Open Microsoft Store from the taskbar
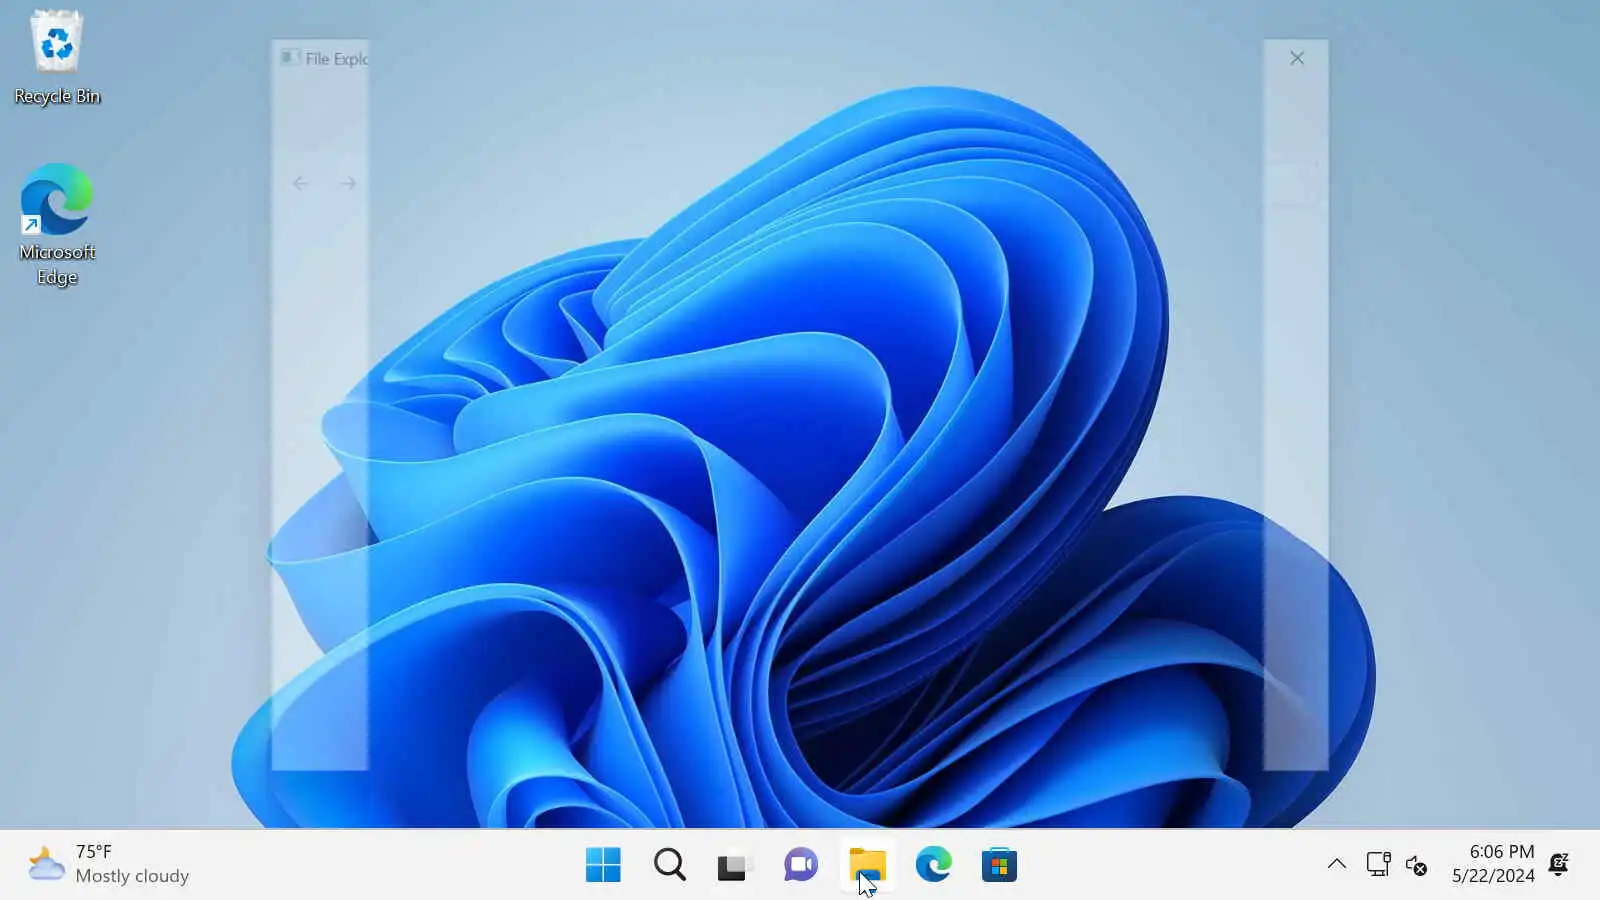Image resolution: width=1600 pixels, height=900 pixels. click(x=999, y=865)
